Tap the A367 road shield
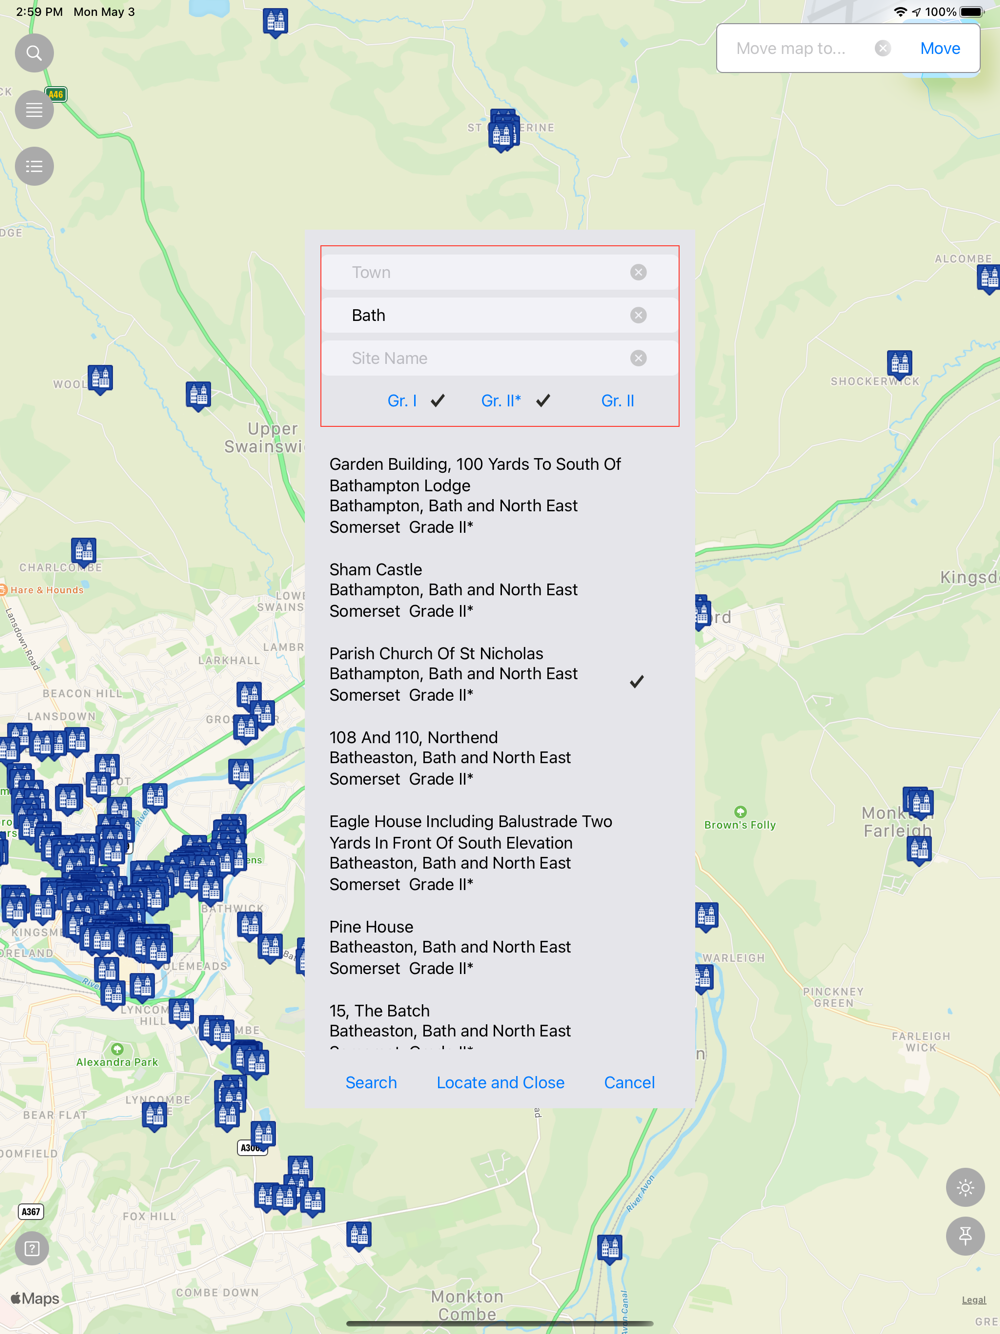Viewport: 1000px width, 1334px height. 31,1212
